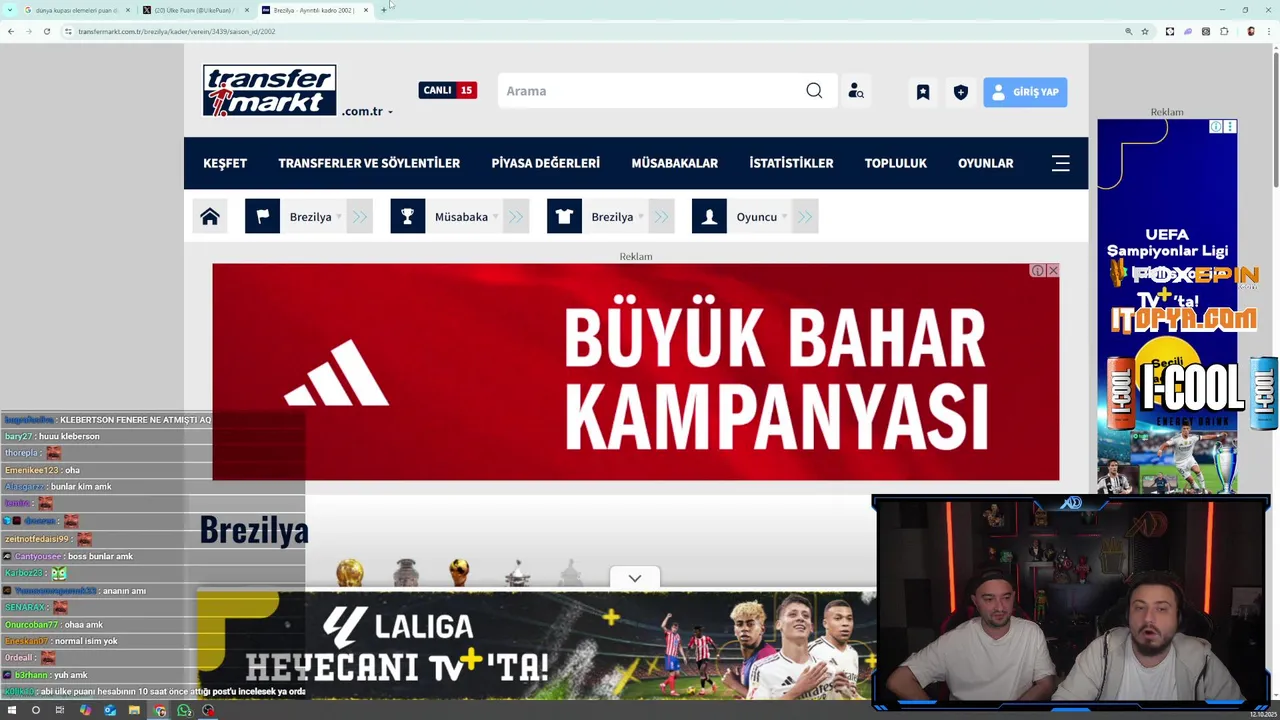Open the İSTATİSTİKLER menu
Image resolution: width=1280 pixels, height=720 pixels.
[x=791, y=163]
